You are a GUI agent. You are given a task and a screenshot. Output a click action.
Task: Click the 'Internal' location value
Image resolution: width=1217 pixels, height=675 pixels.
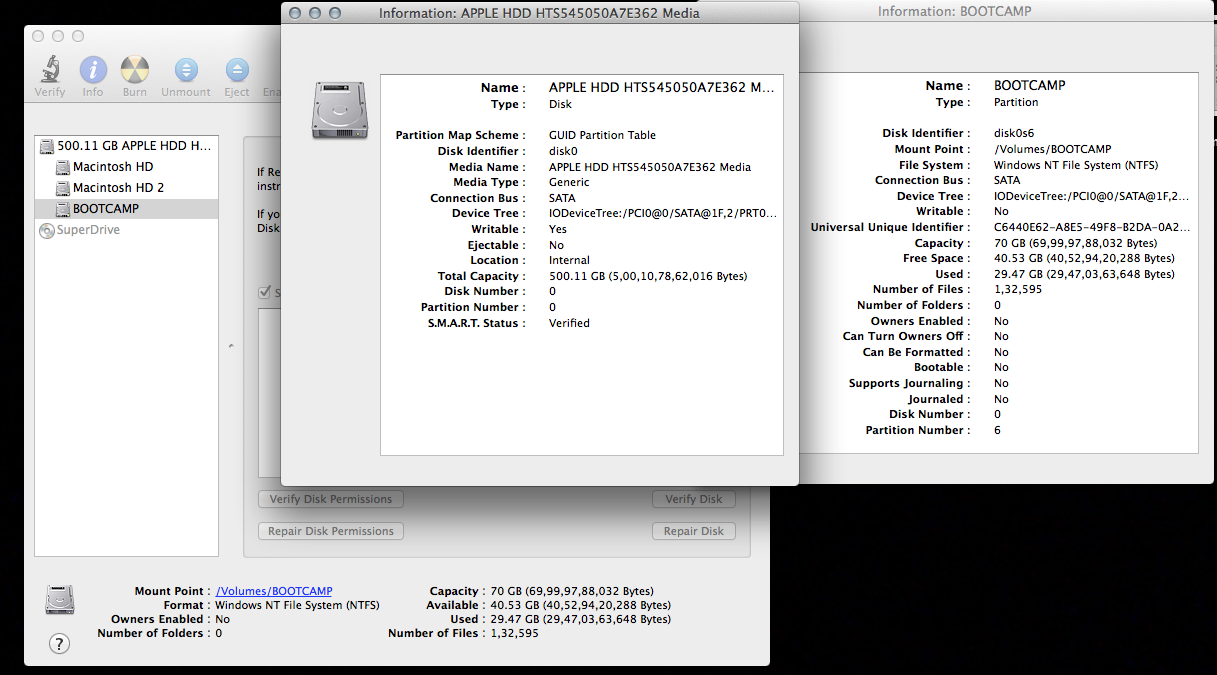pyautogui.click(x=569, y=260)
